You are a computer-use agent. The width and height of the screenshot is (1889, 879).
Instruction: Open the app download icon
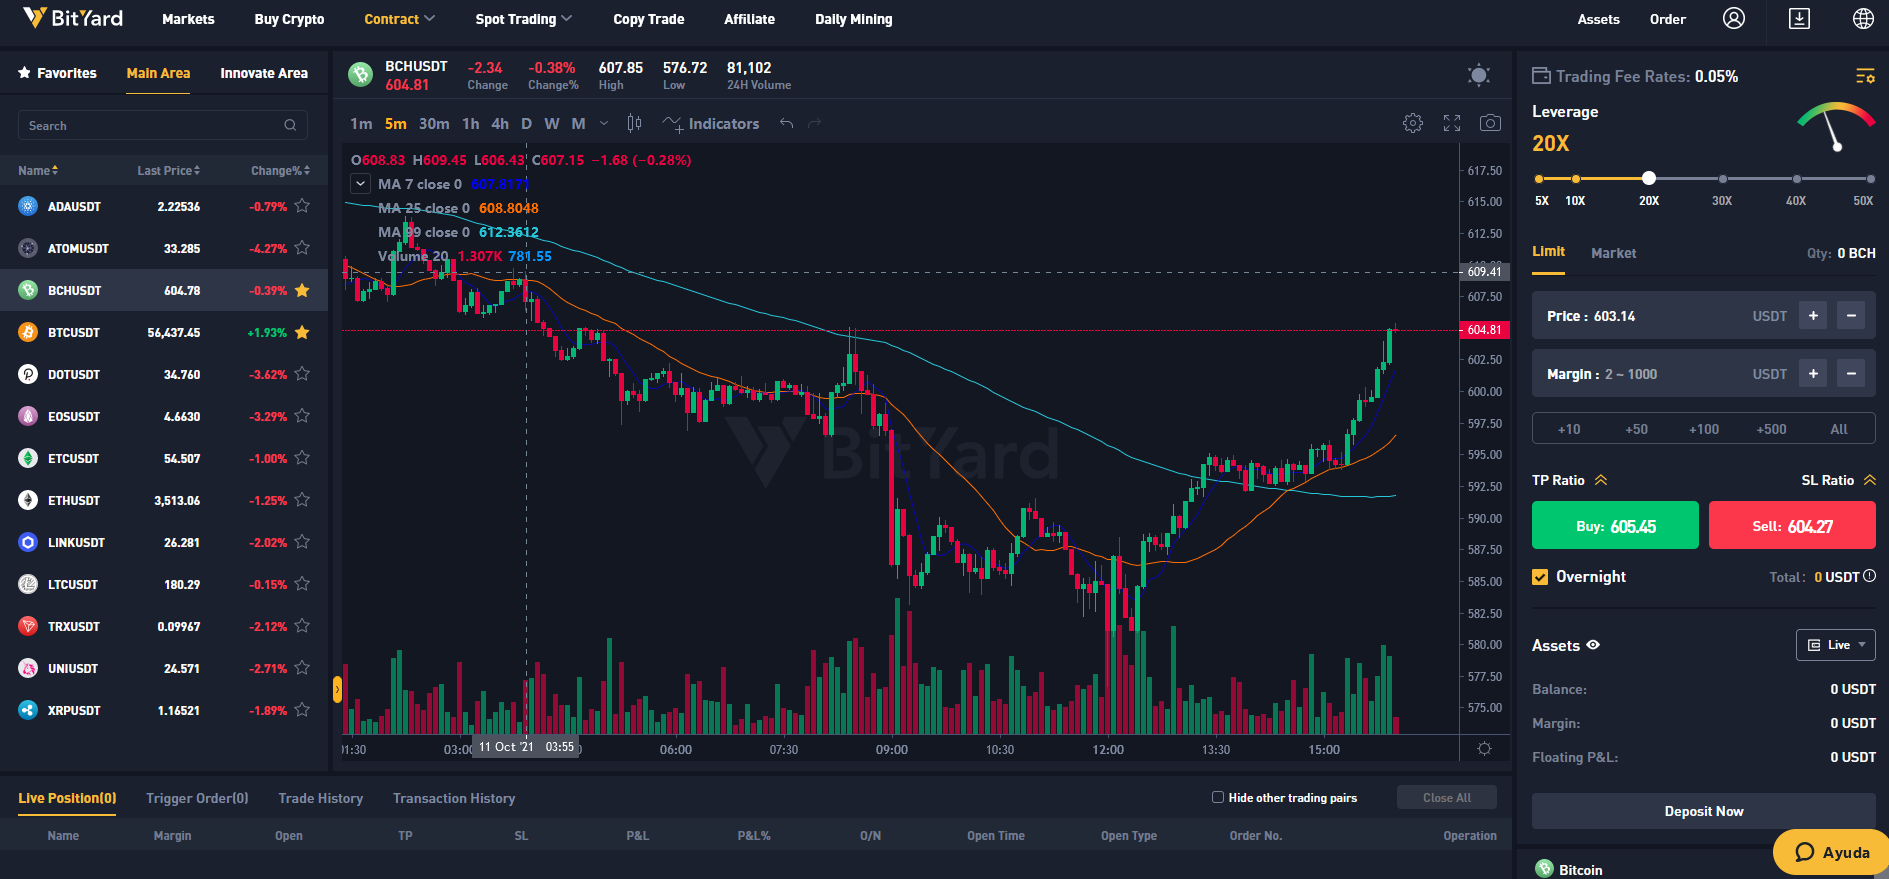click(x=1799, y=19)
